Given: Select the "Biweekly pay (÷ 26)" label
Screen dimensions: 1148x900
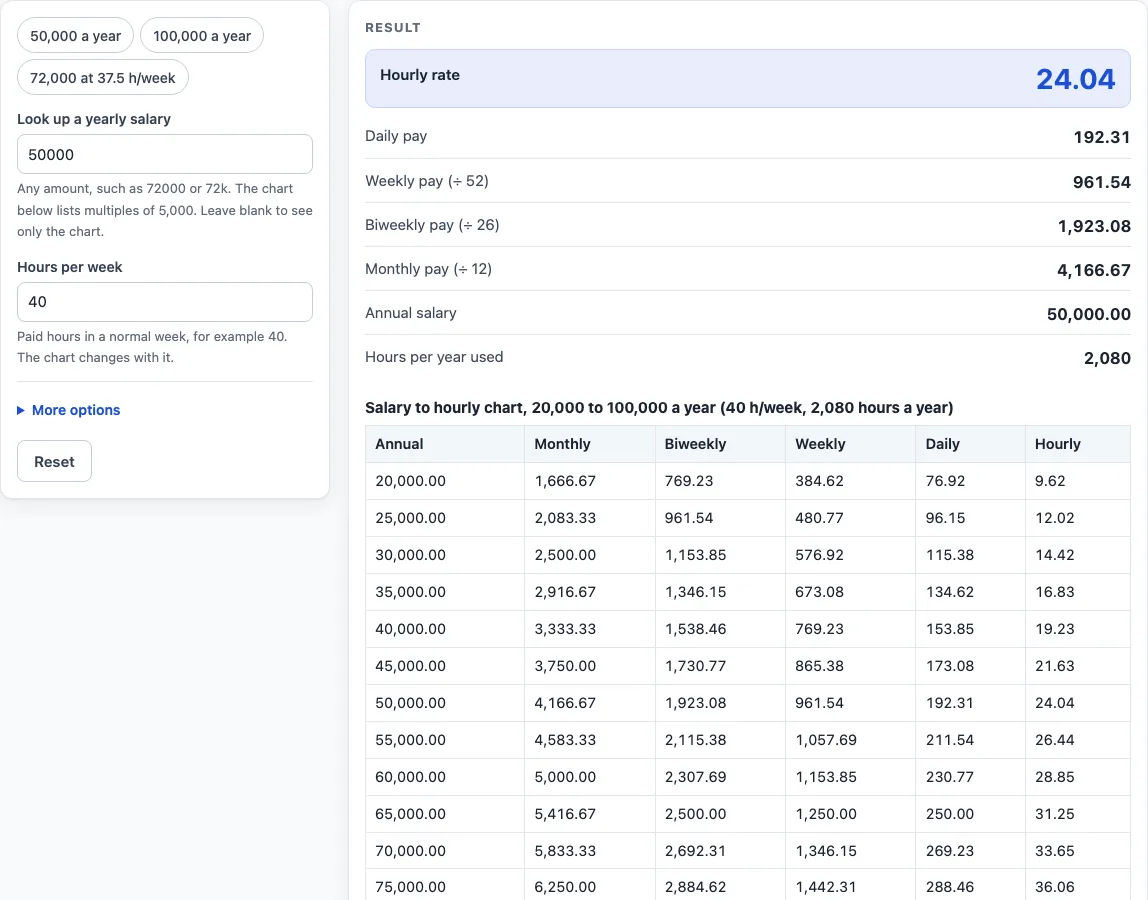Looking at the screenshot, I should (x=432, y=225).
